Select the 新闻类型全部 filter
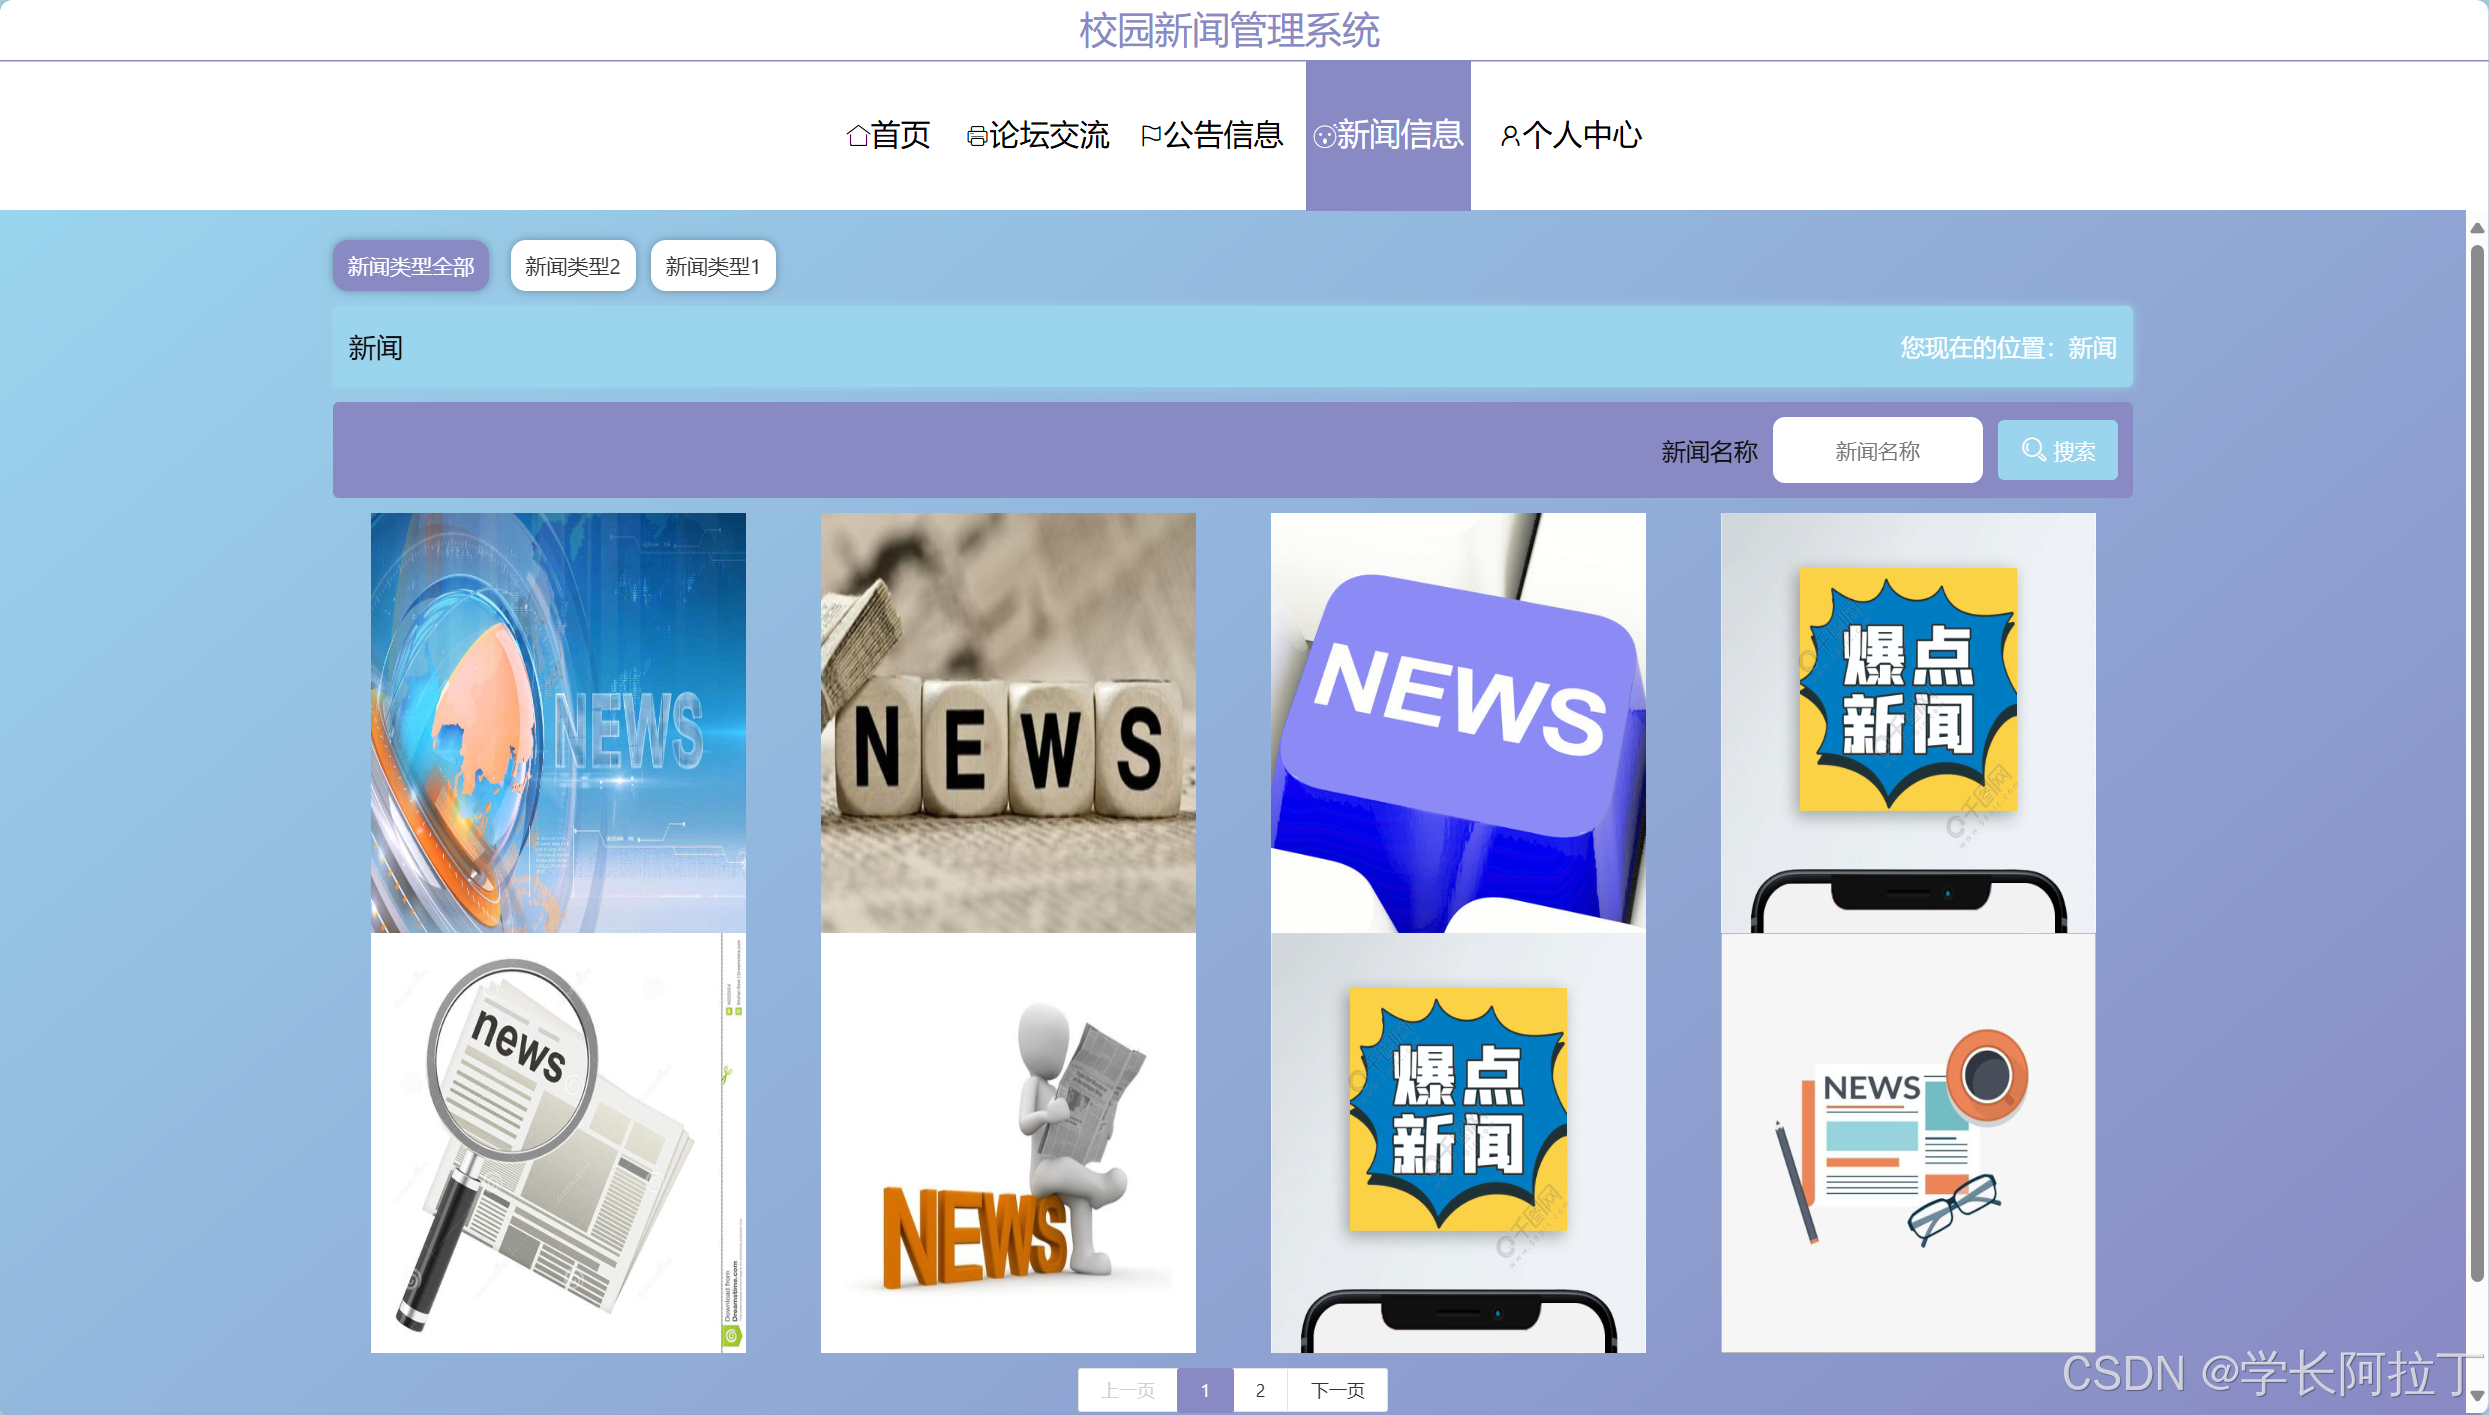The image size is (2489, 1415). 411,266
